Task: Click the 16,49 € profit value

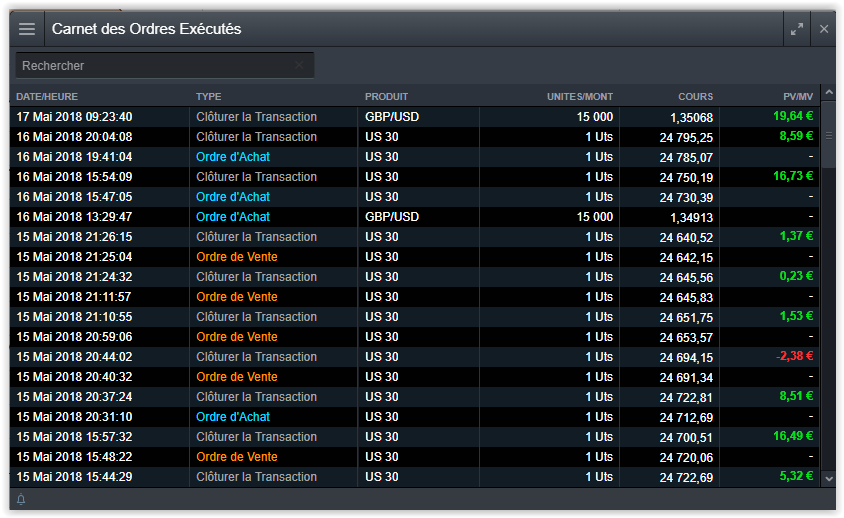Action: (793, 436)
